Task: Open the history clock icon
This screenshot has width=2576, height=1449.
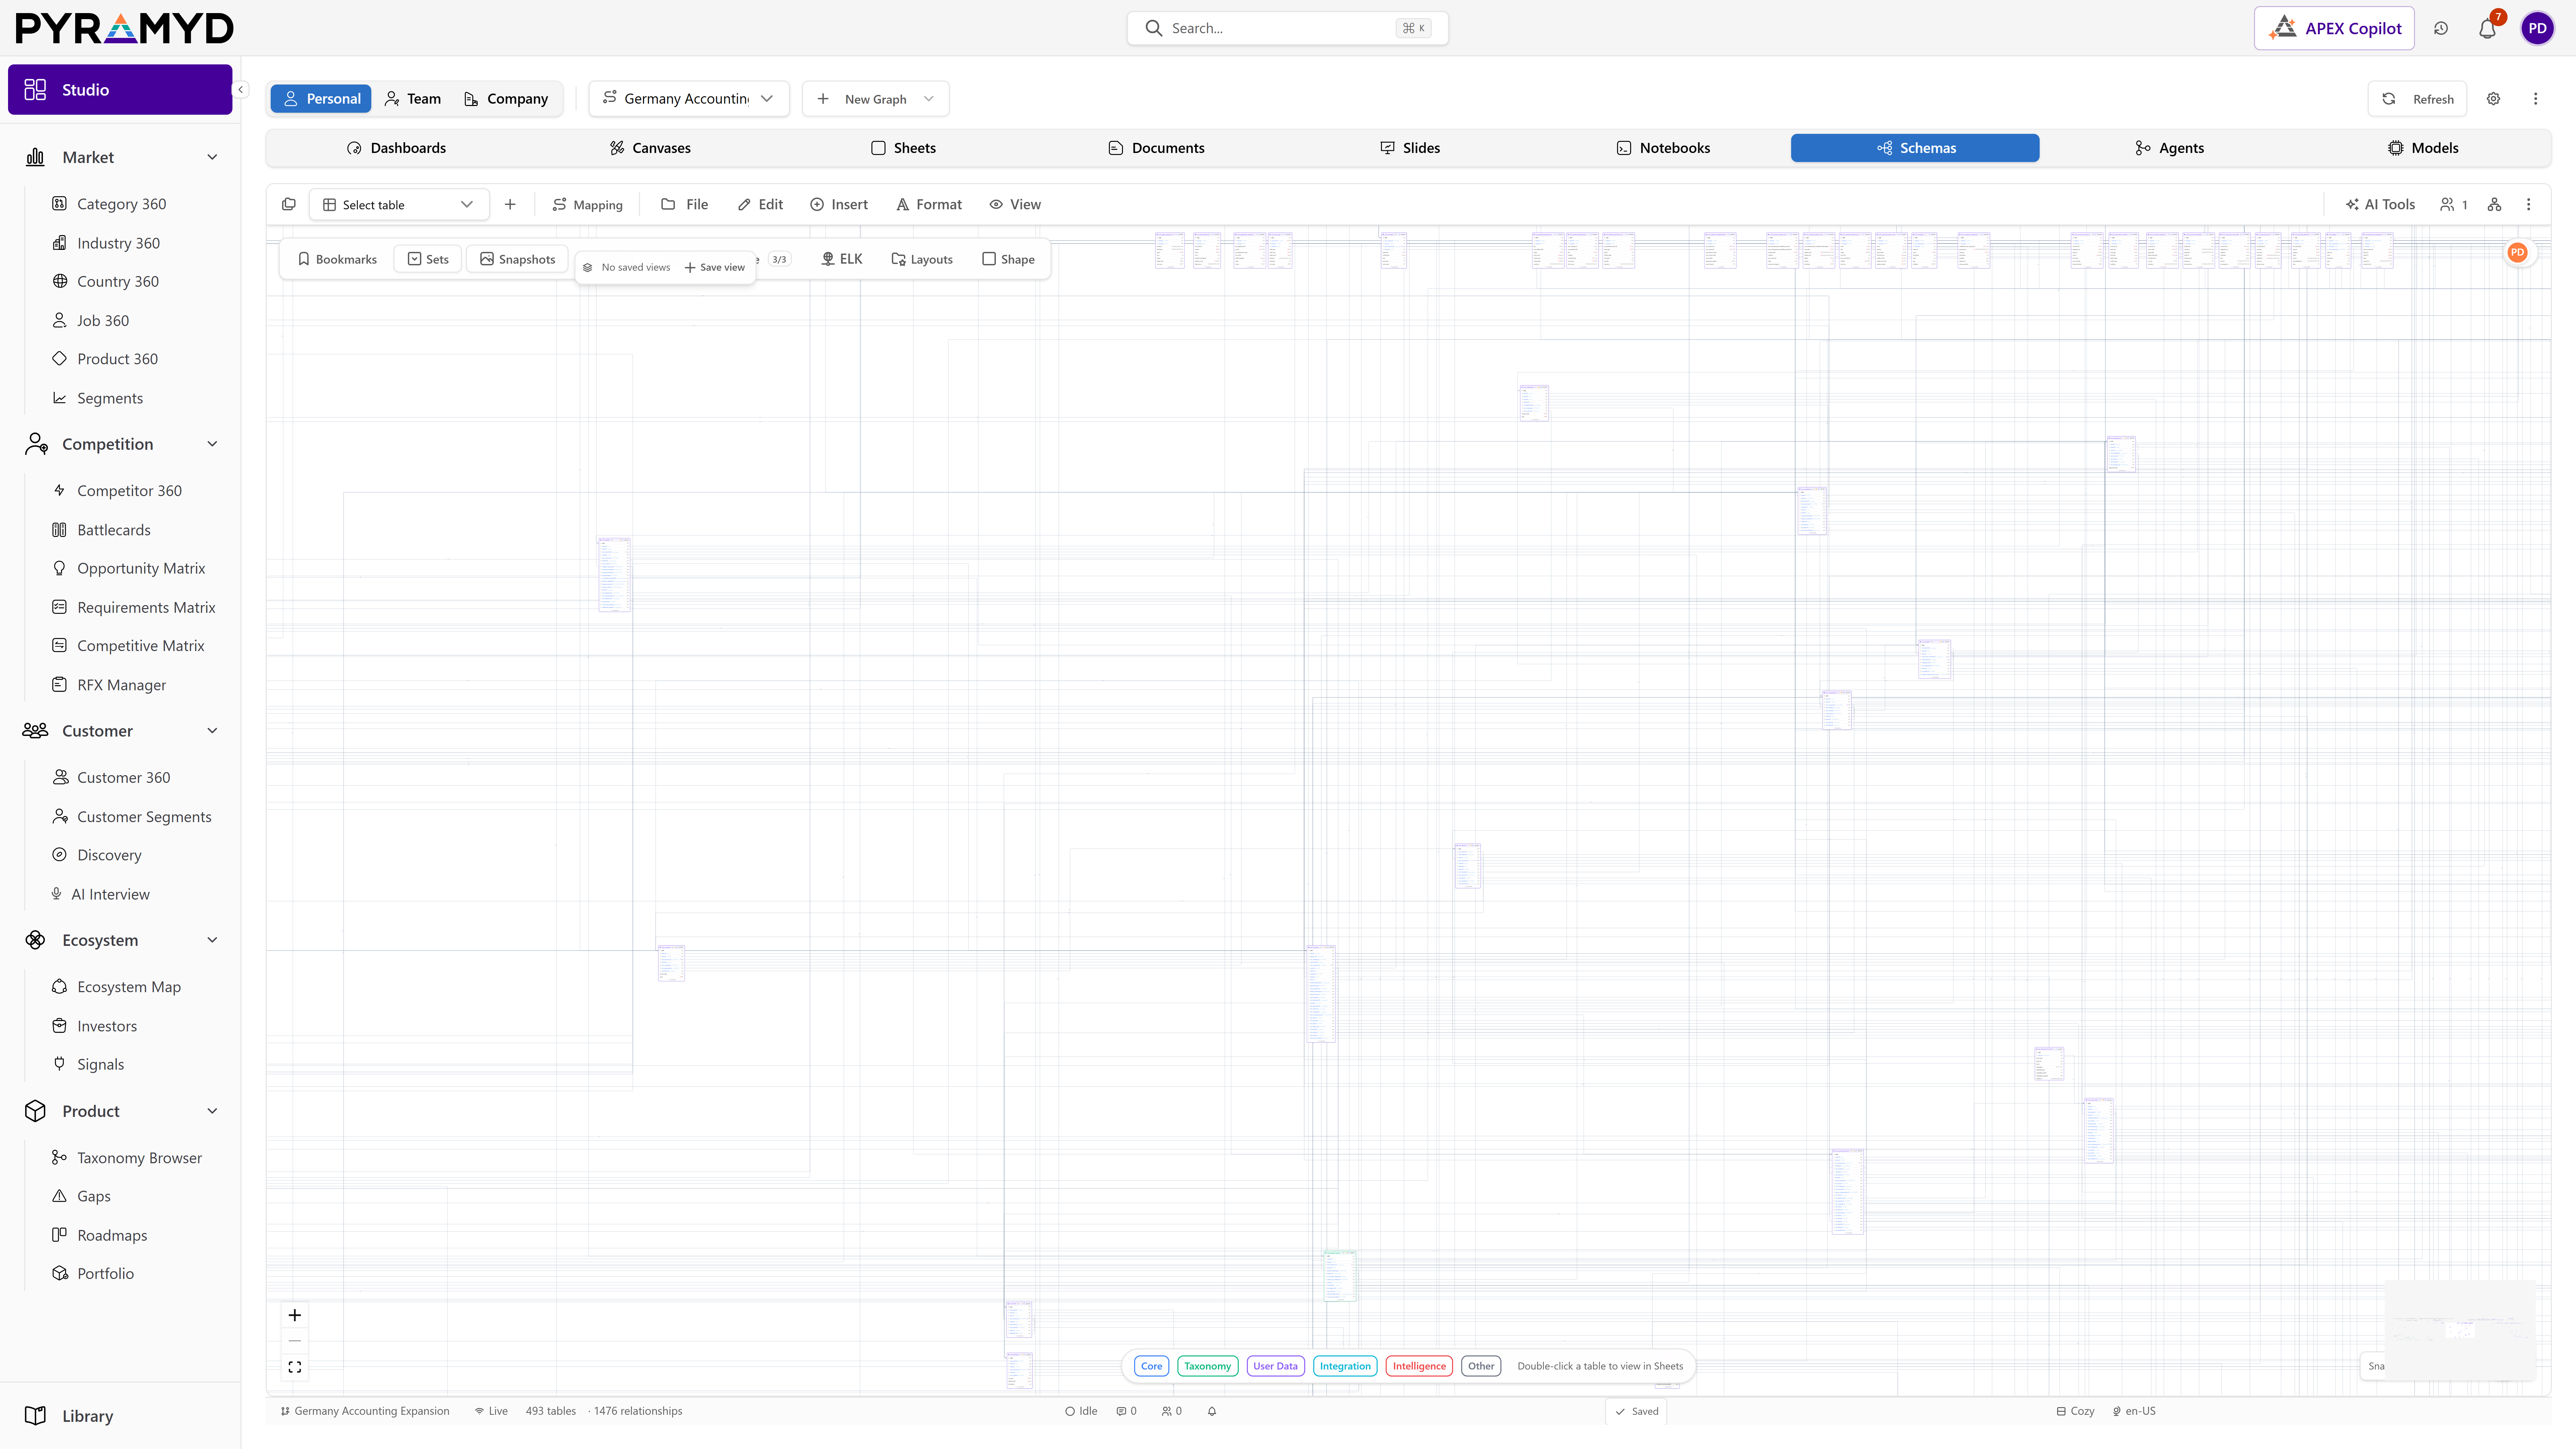Action: point(2441,28)
